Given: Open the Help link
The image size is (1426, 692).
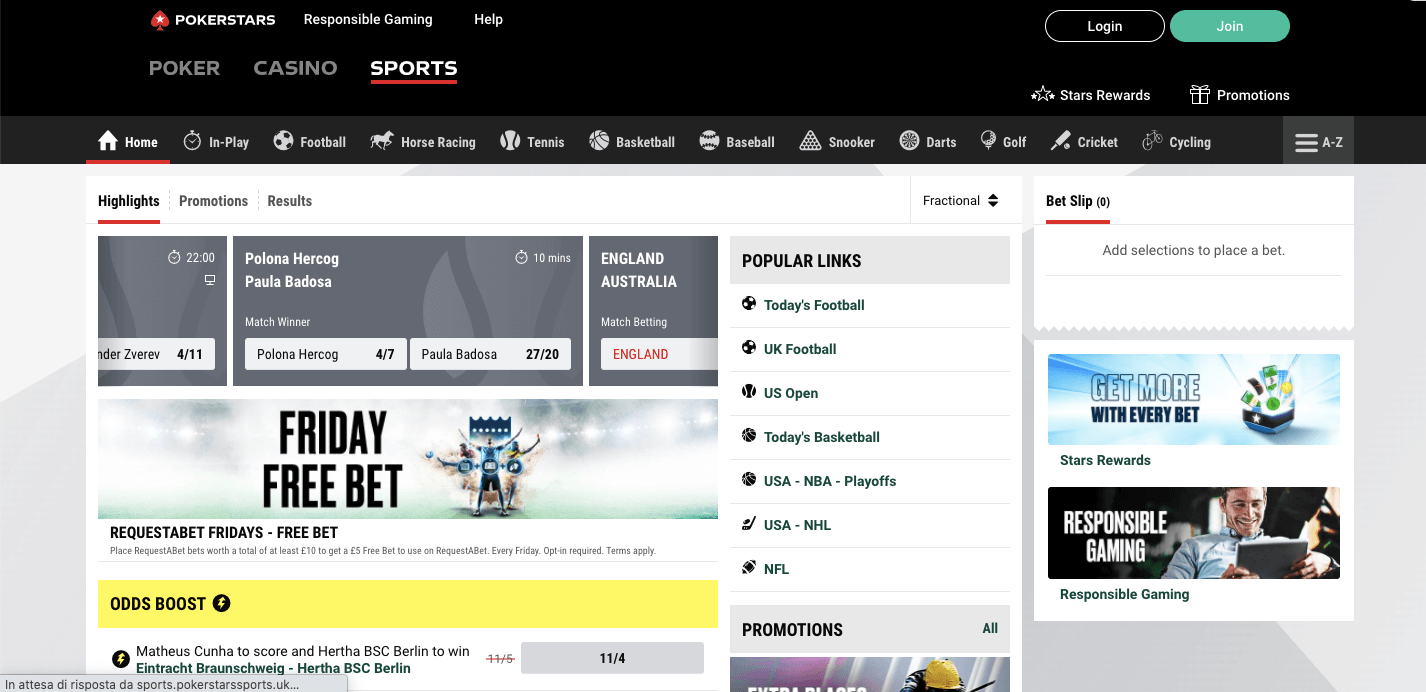Looking at the screenshot, I should (488, 19).
